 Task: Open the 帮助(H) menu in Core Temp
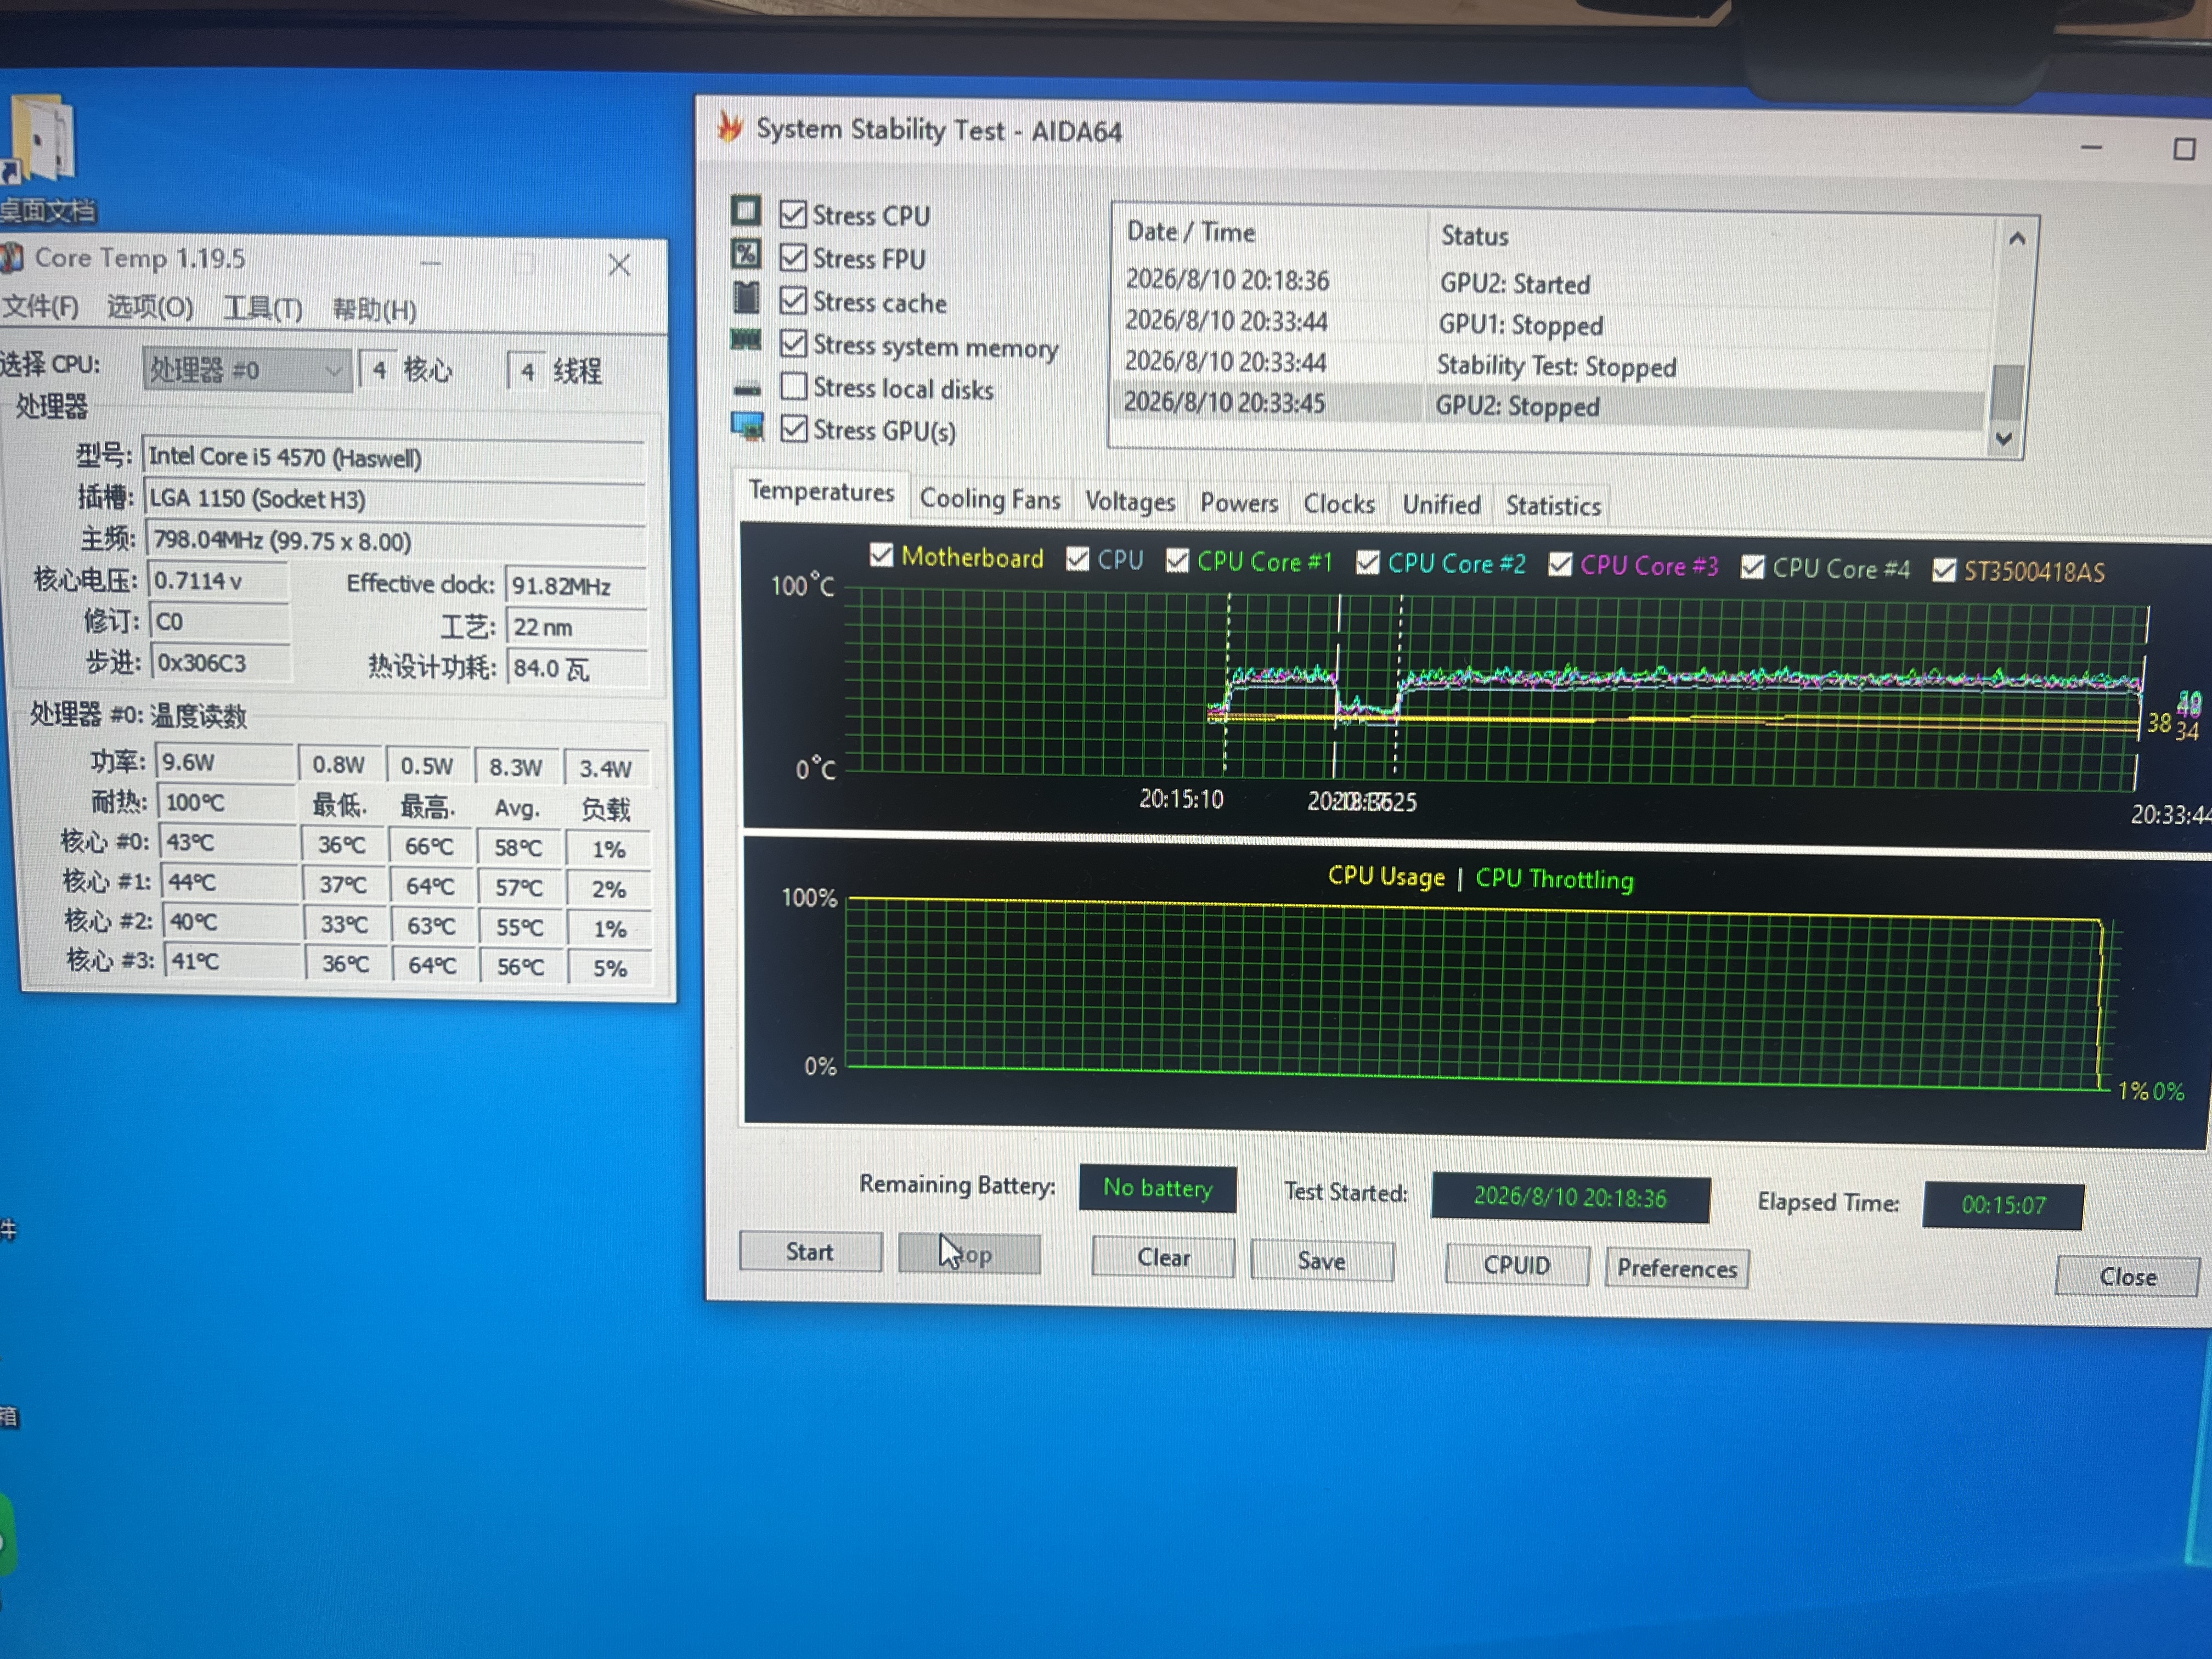(374, 310)
